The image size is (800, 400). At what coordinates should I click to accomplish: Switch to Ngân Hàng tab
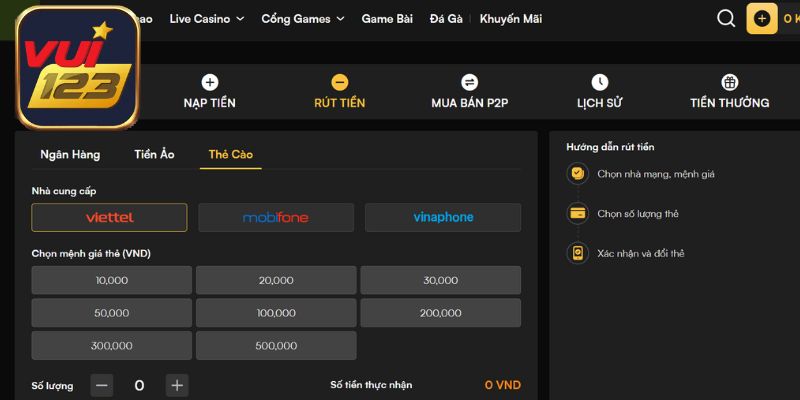tap(70, 154)
